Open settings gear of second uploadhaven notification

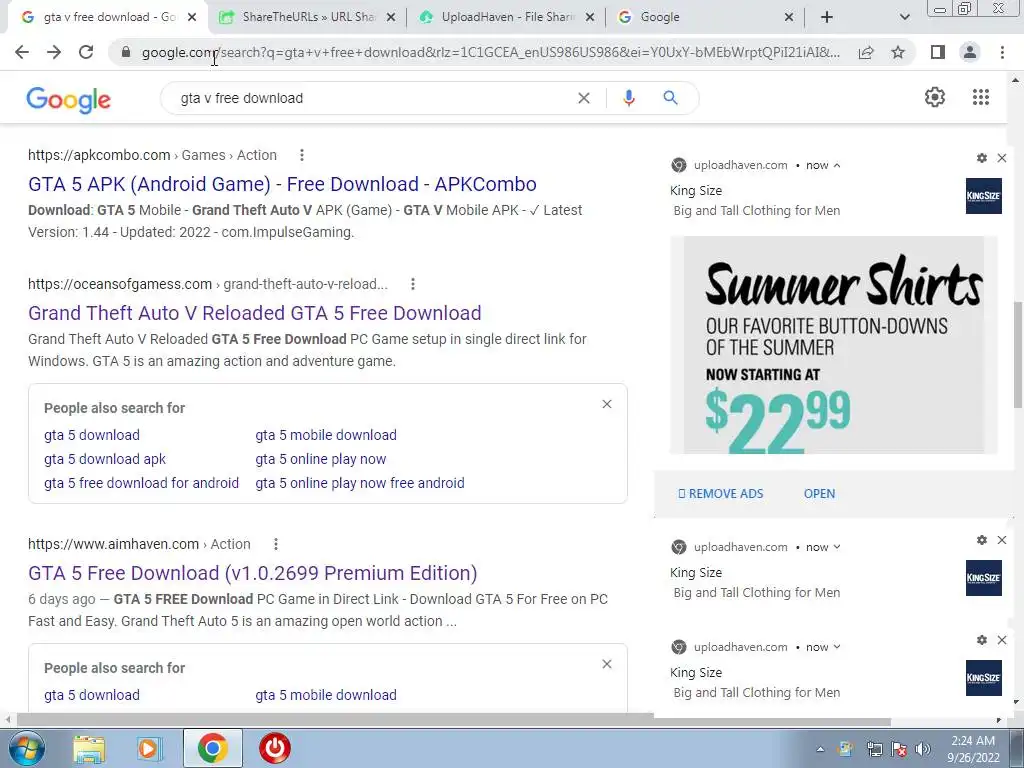tap(982, 540)
